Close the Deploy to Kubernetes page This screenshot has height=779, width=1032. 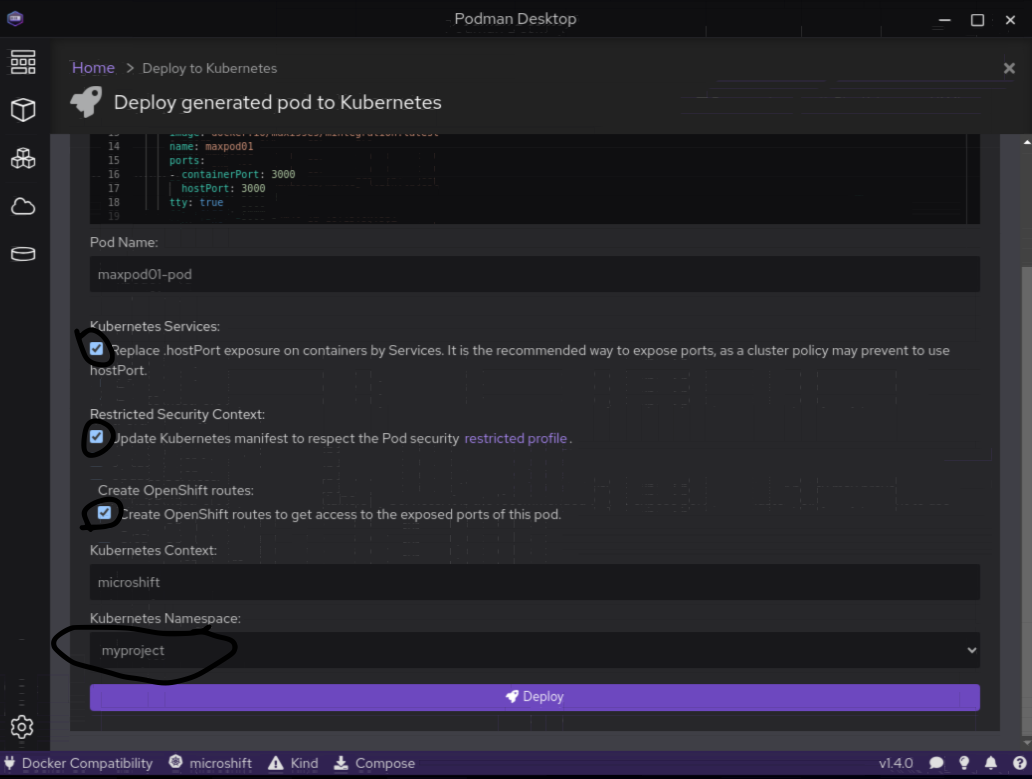click(1009, 68)
